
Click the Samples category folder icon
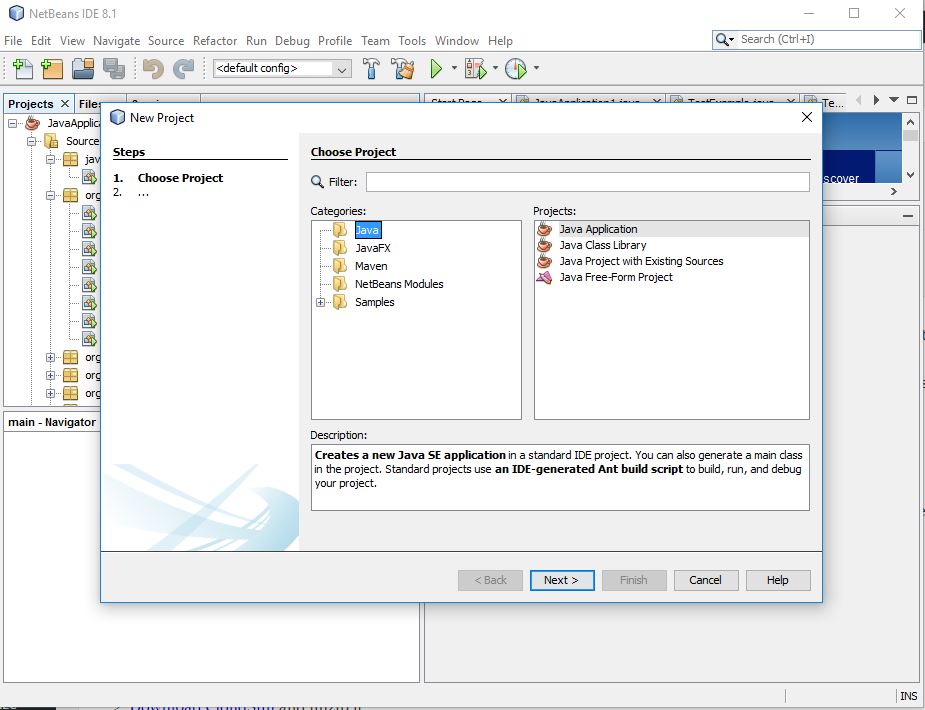pyautogui.click(x=340, y=302)
